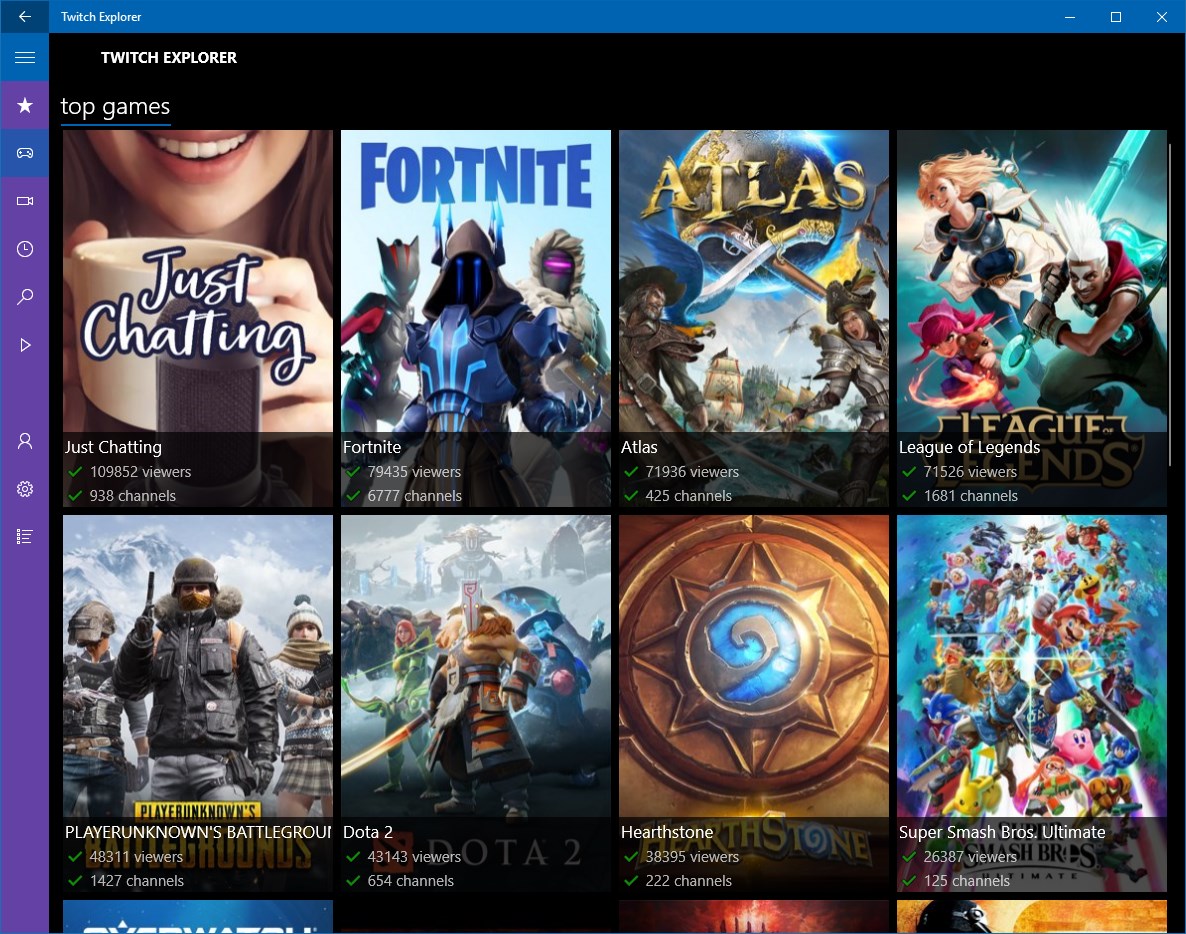This screenshot has width=1186, height=934.
Task: Click '109852 viewers' under Just Chatting
Action: [140, 472]
